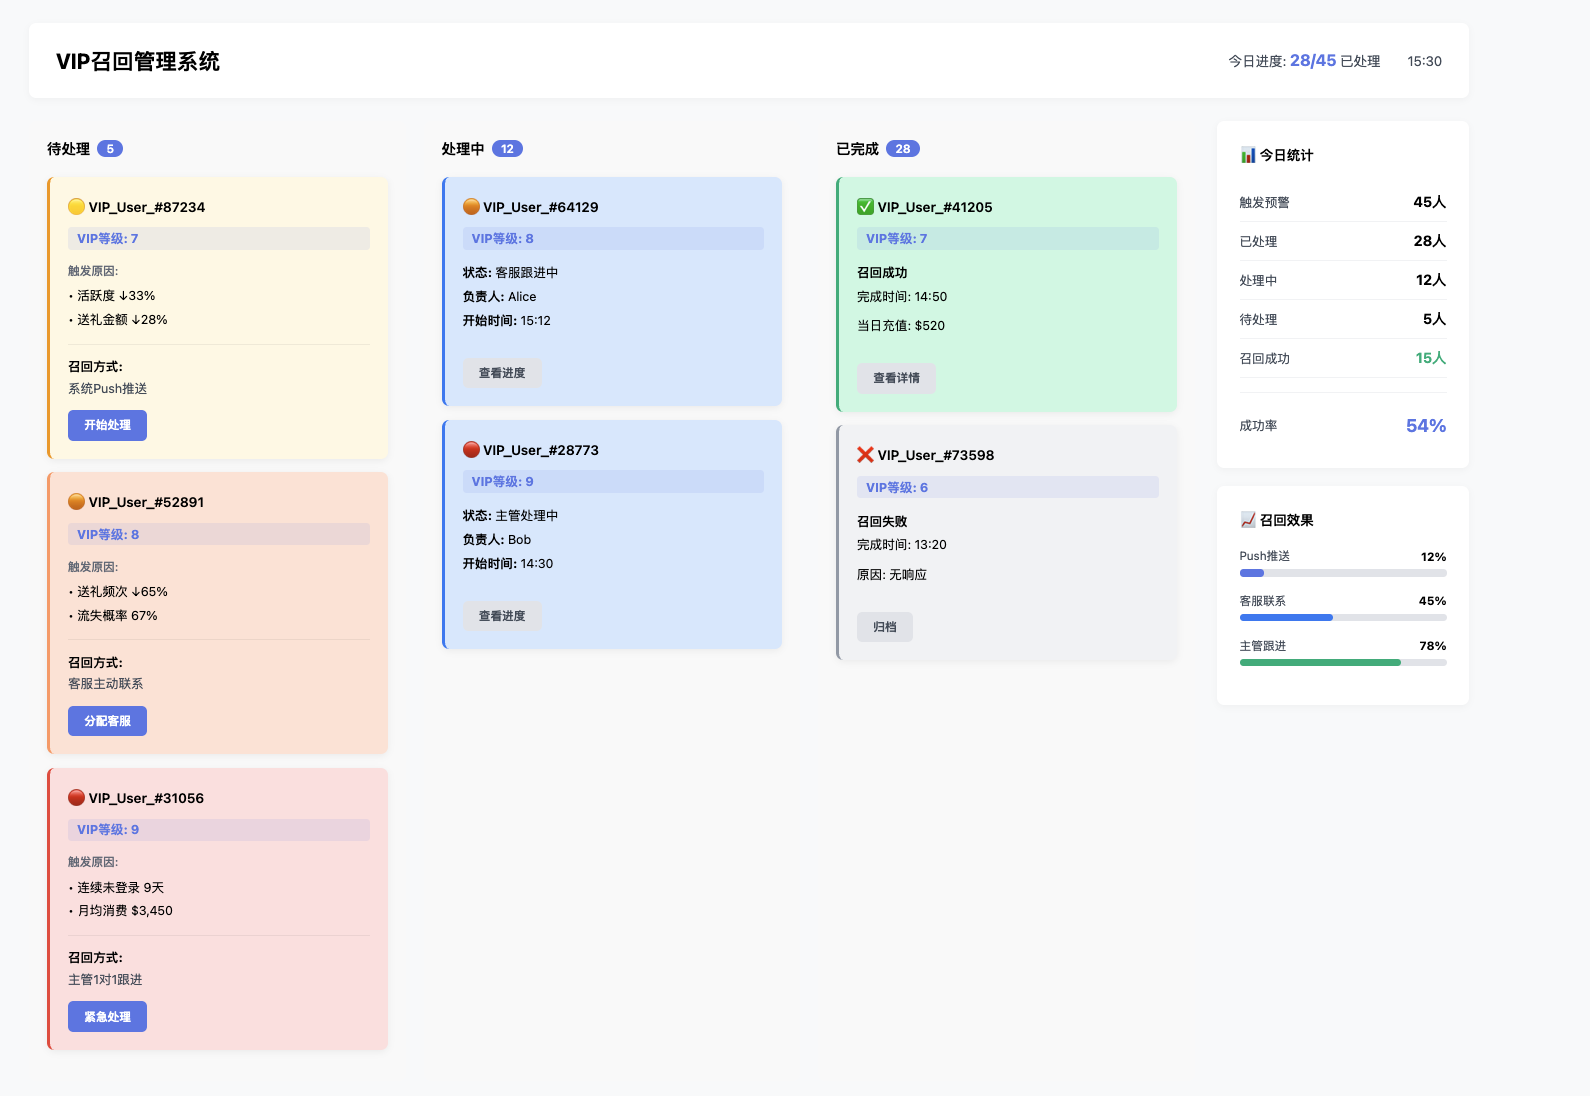Click the 处理中 count badge 12

pos(507,149)
